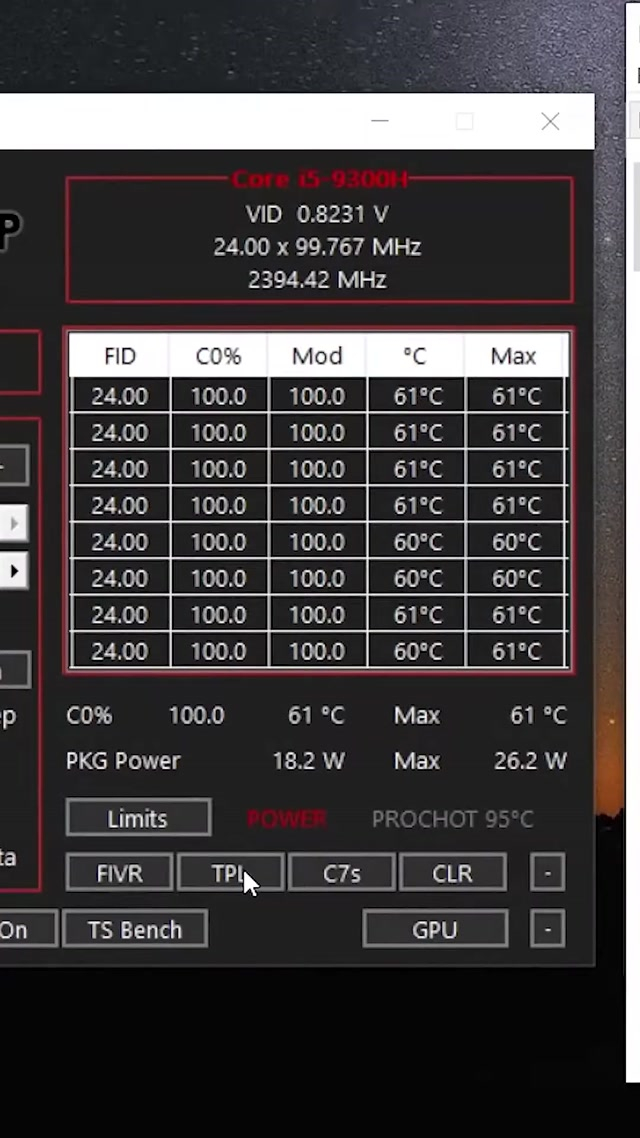Image resolution: width=640 pixels, height=1138 pixels.
Task: Click the black lower arrow stepper
Action: point(14,571)
